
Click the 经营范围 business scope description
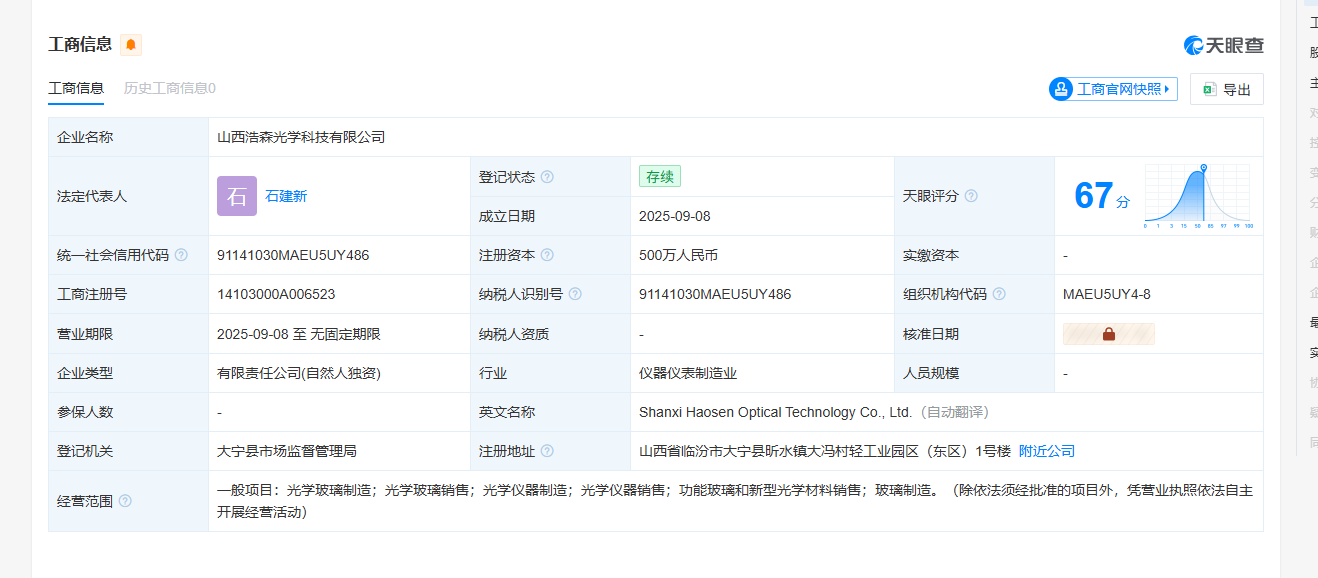pos(735,501)
